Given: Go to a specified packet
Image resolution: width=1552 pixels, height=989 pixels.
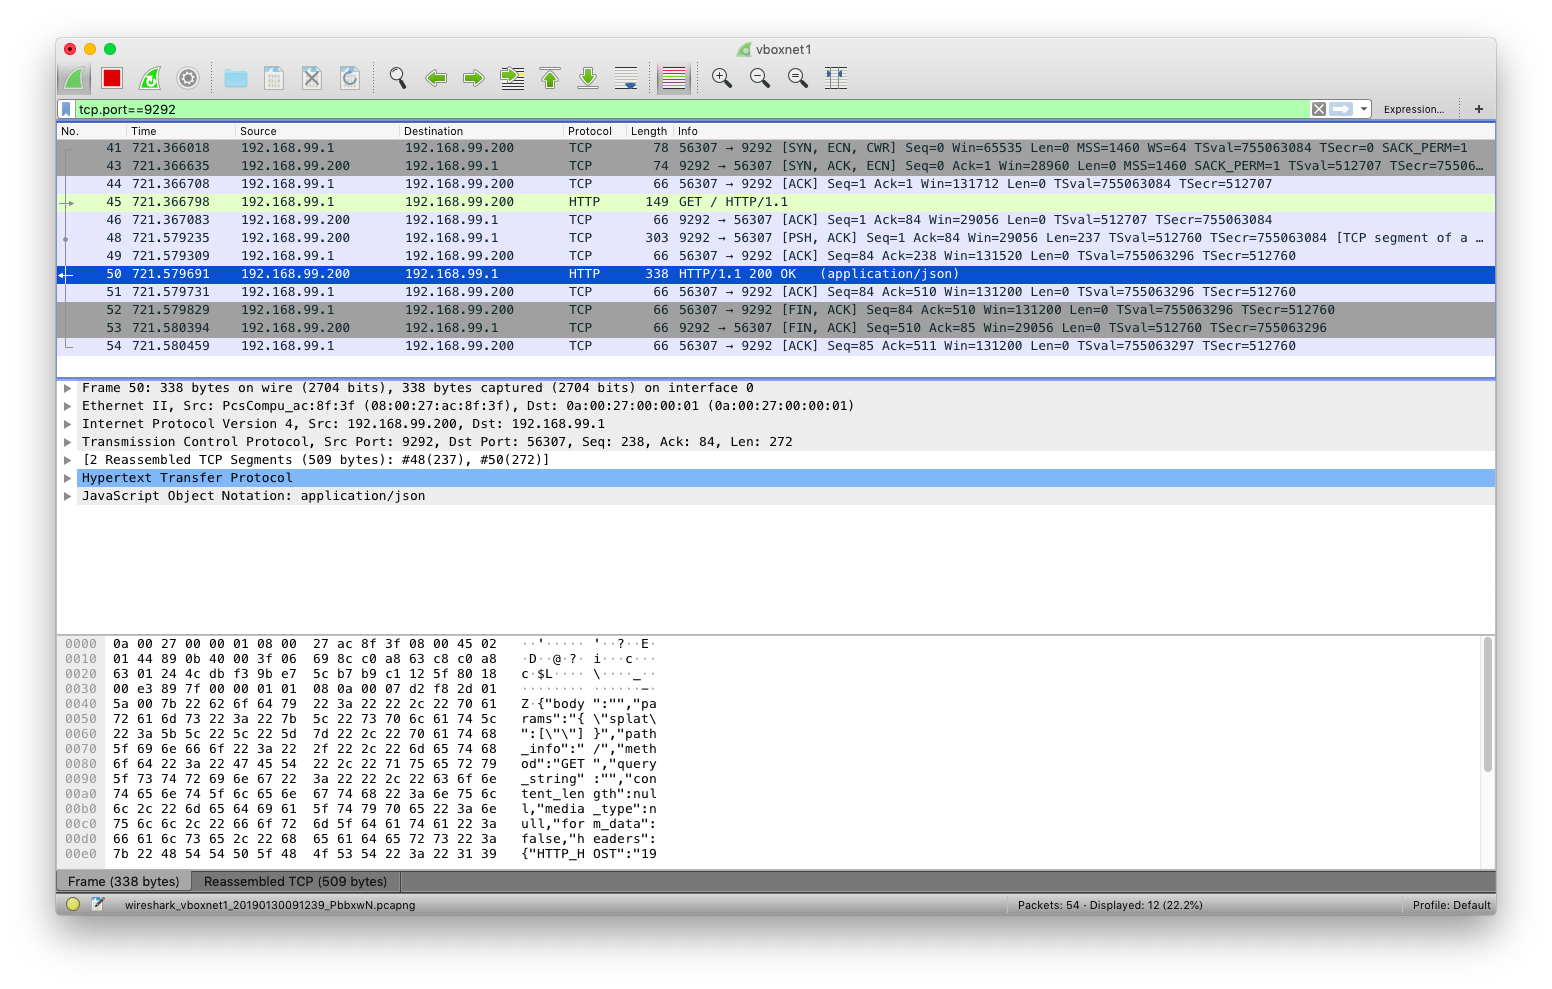Looking at the screenshot, I should [512, 78].
